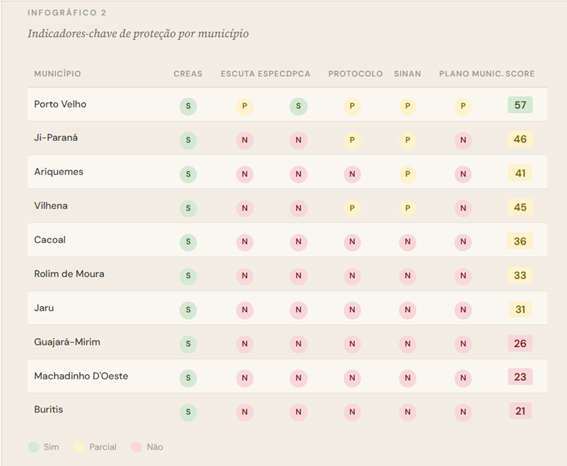Sort by the SCORE column header
This screenshot has width=567, height=466.
(x=520, y=74)
